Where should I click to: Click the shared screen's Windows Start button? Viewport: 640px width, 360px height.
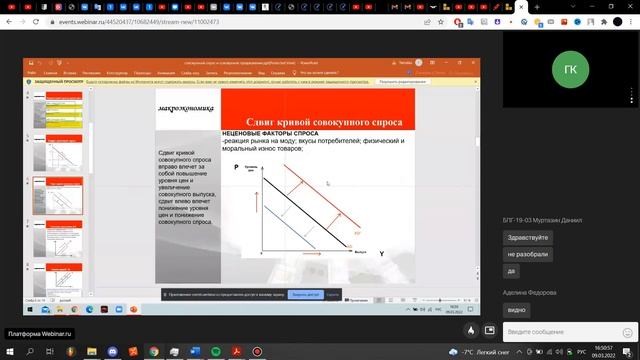[x=30, y=309]
